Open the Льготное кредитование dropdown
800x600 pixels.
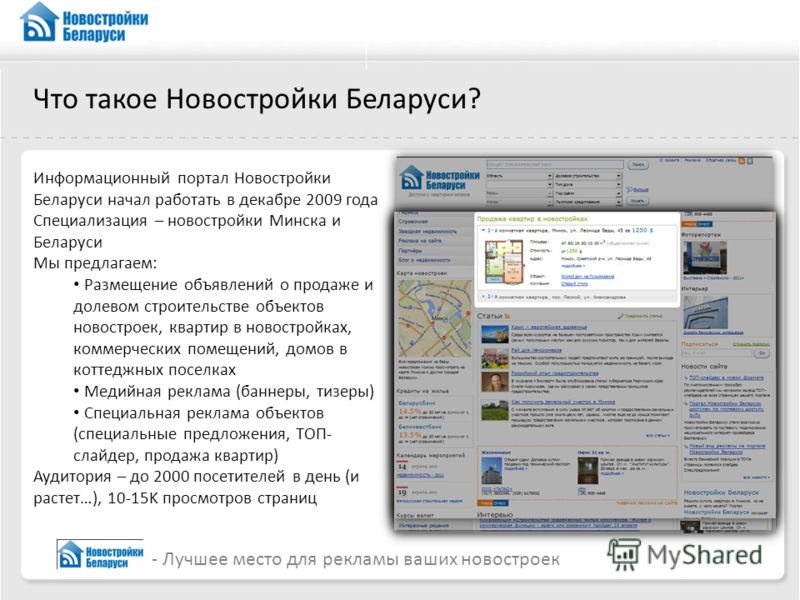point(588,202)
